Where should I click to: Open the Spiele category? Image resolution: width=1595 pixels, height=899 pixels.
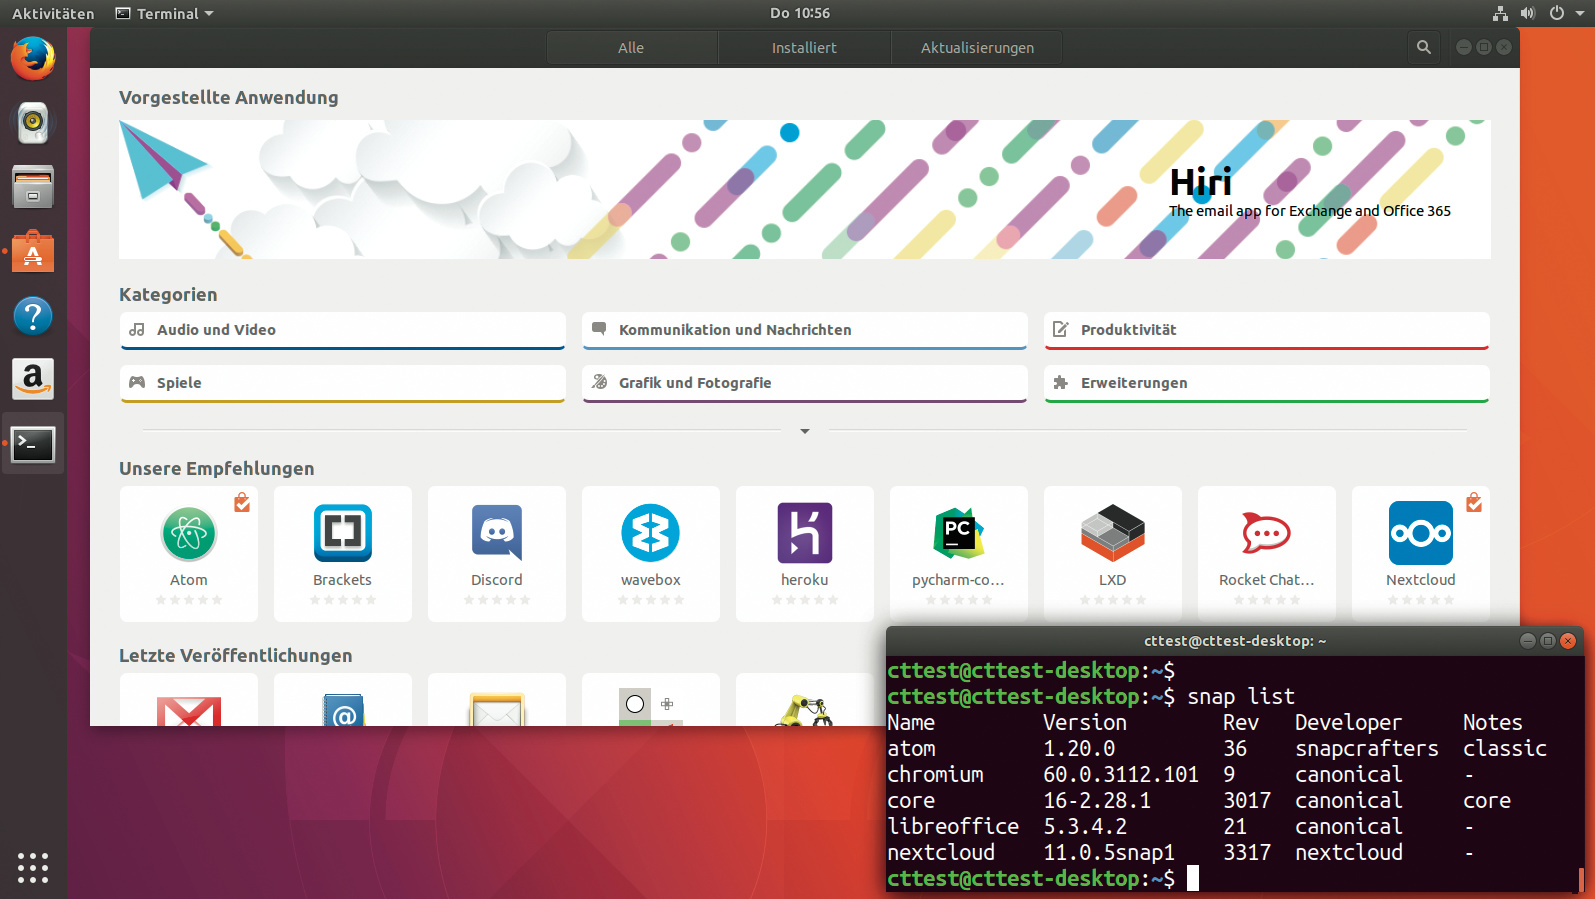(343, 383)
